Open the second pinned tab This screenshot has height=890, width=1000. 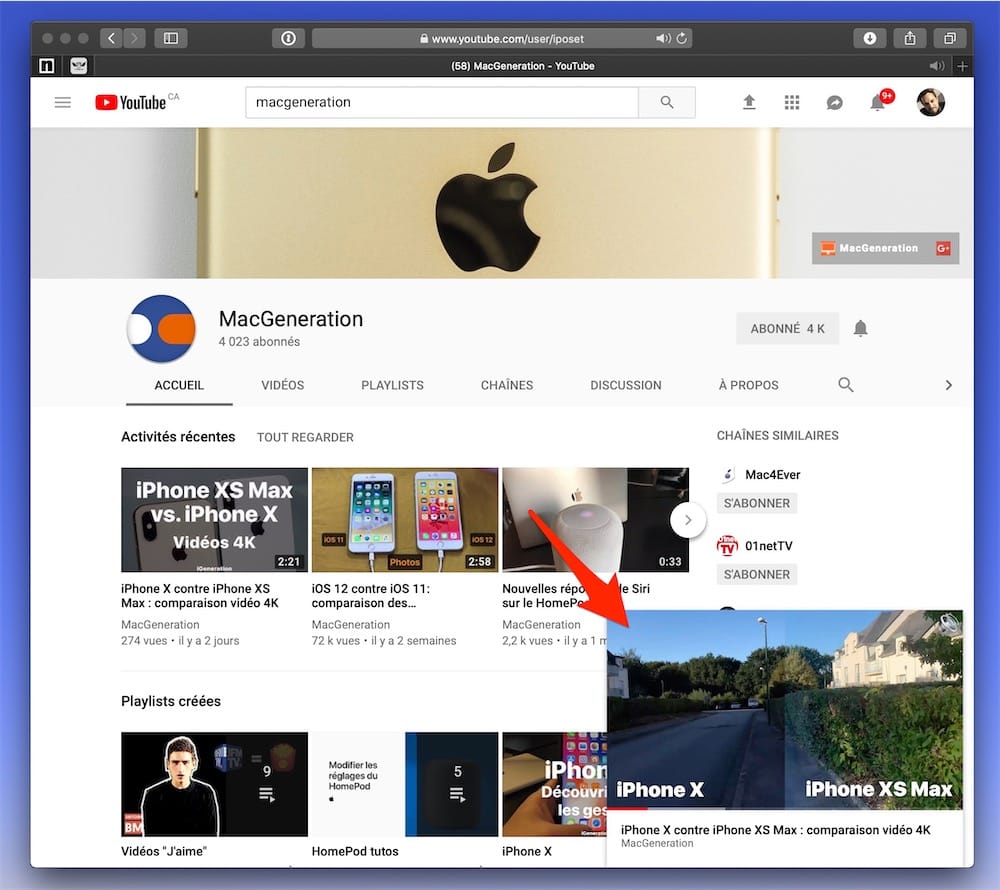tap(78, 66)
